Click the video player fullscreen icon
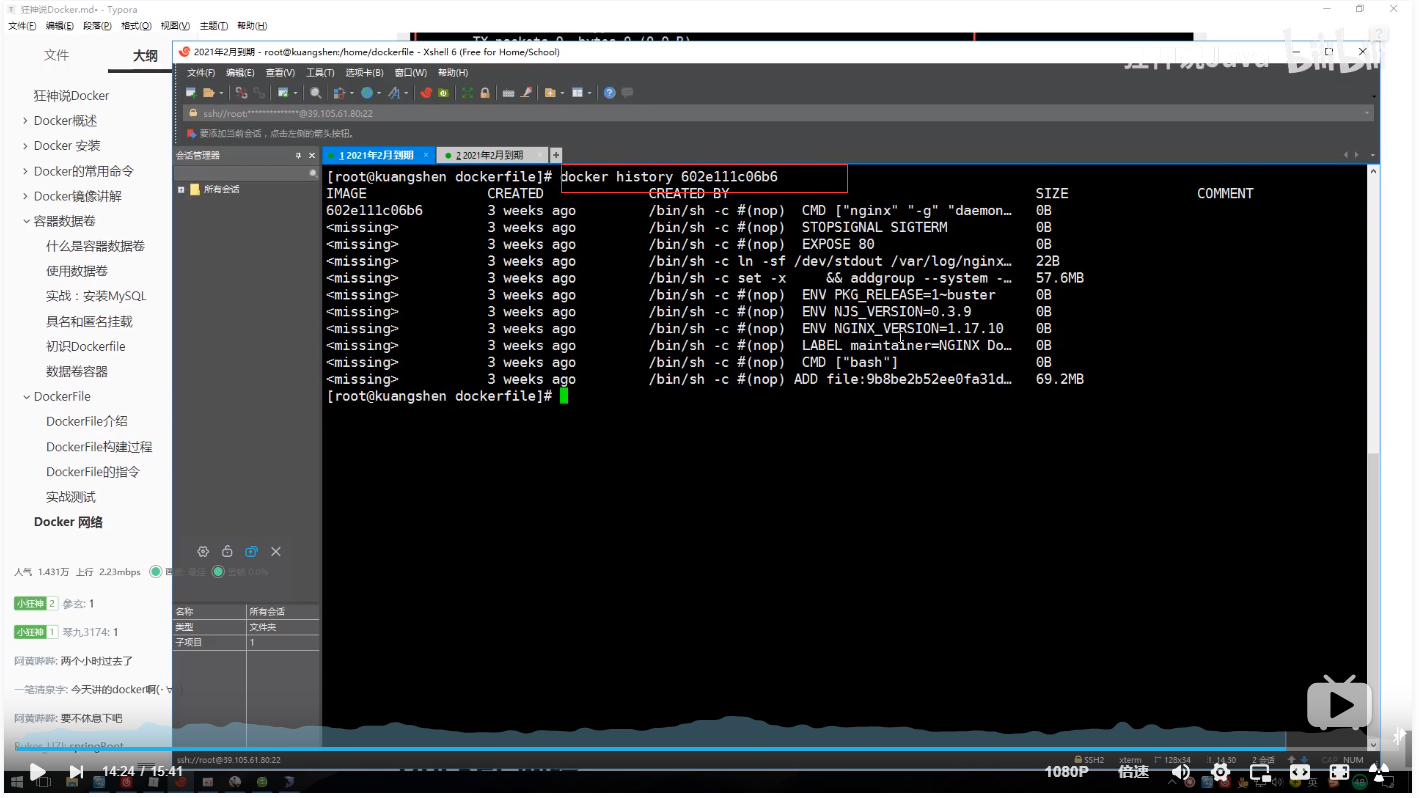Image resolution: width=1422 pixels, height=798 pixels. [1339, 772]
